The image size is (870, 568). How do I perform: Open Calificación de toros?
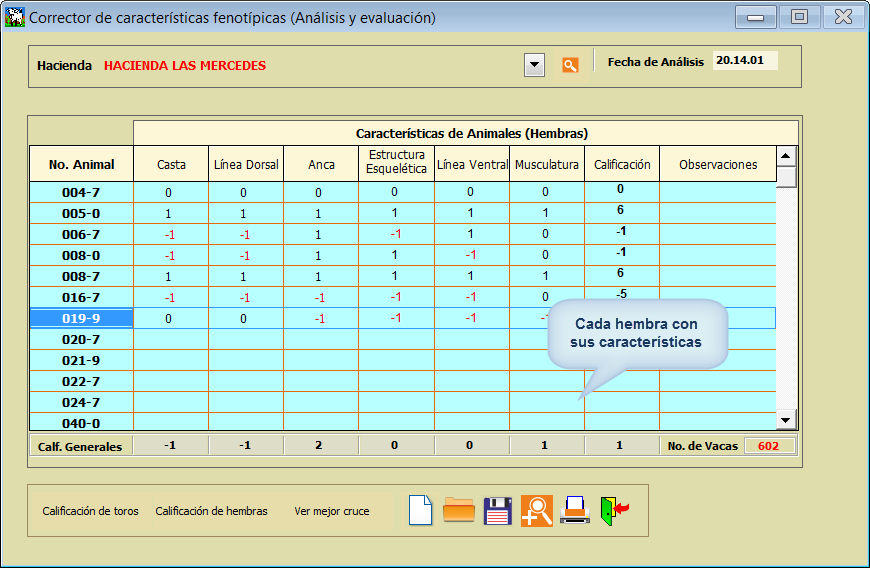(x=90, y=511)
